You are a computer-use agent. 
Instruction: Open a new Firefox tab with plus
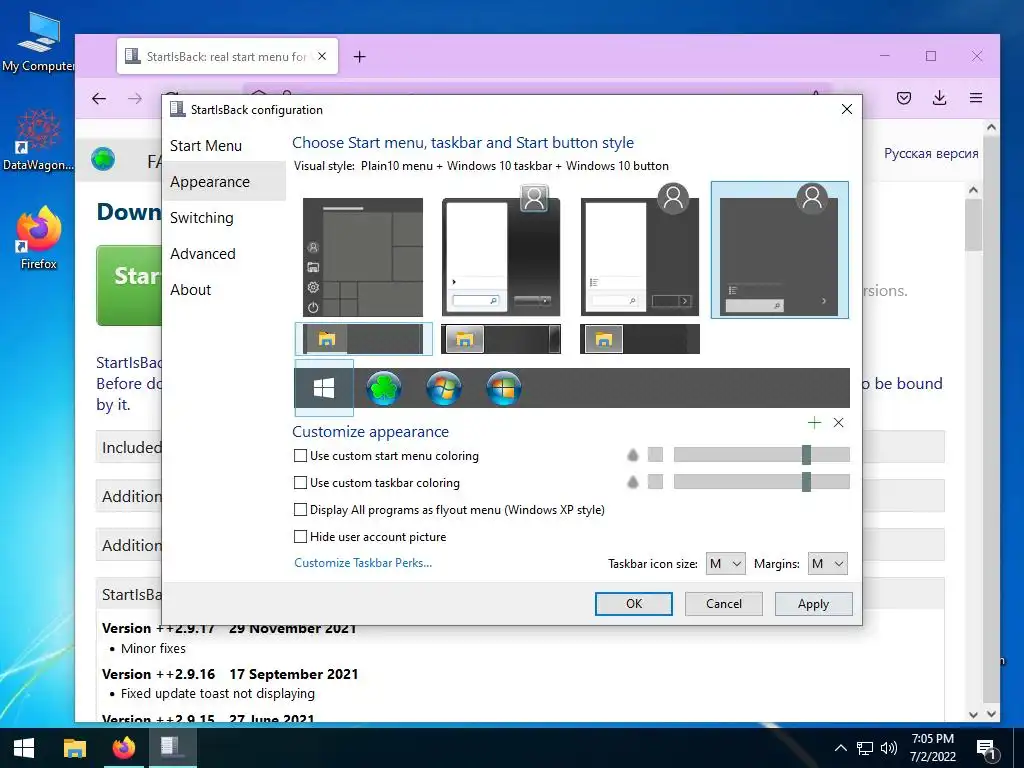[359, 57]
